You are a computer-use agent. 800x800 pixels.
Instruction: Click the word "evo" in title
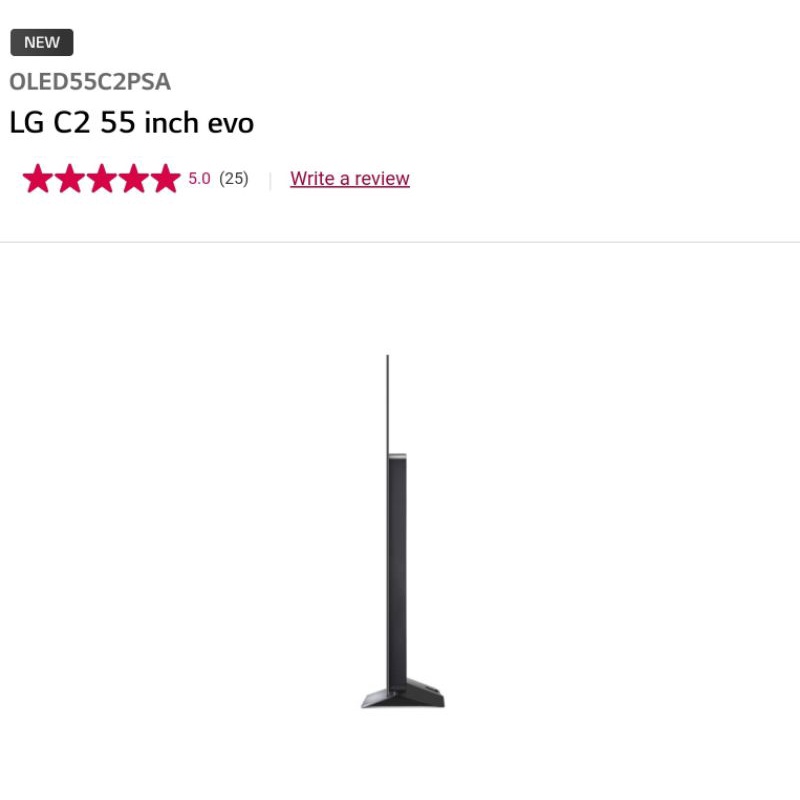(231, 124)
